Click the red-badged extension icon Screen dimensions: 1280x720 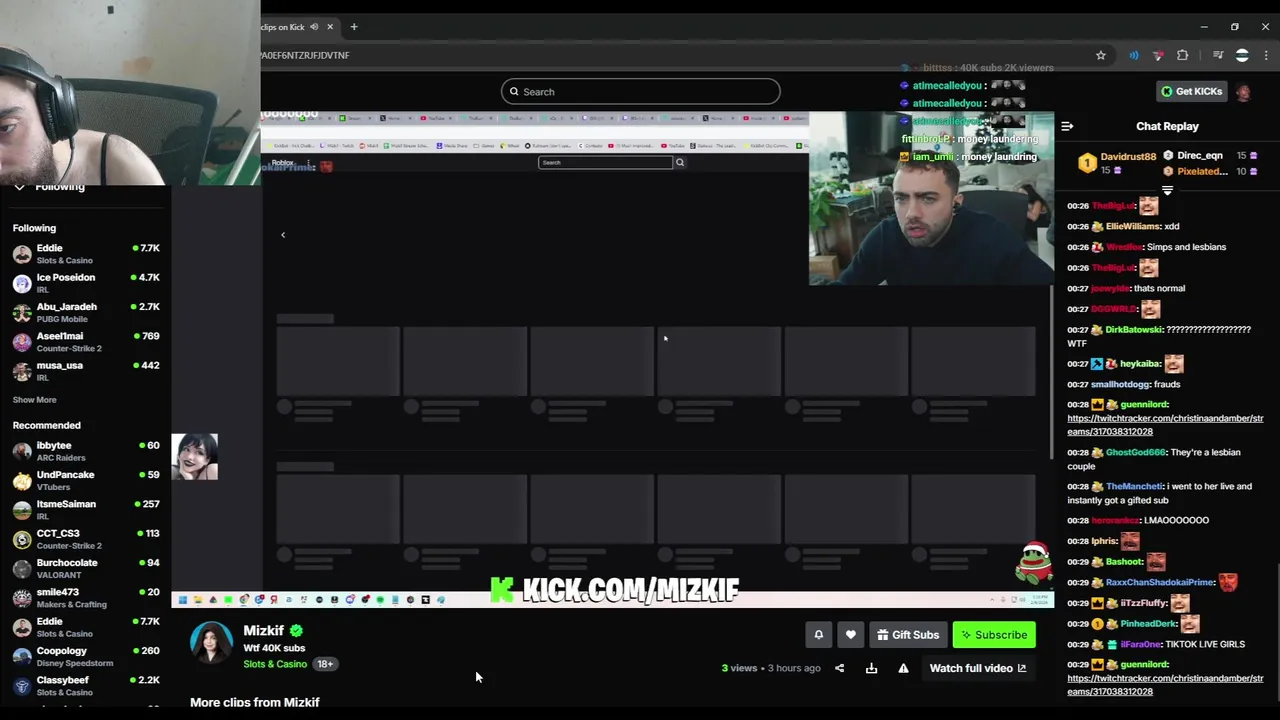(1158, 55)
